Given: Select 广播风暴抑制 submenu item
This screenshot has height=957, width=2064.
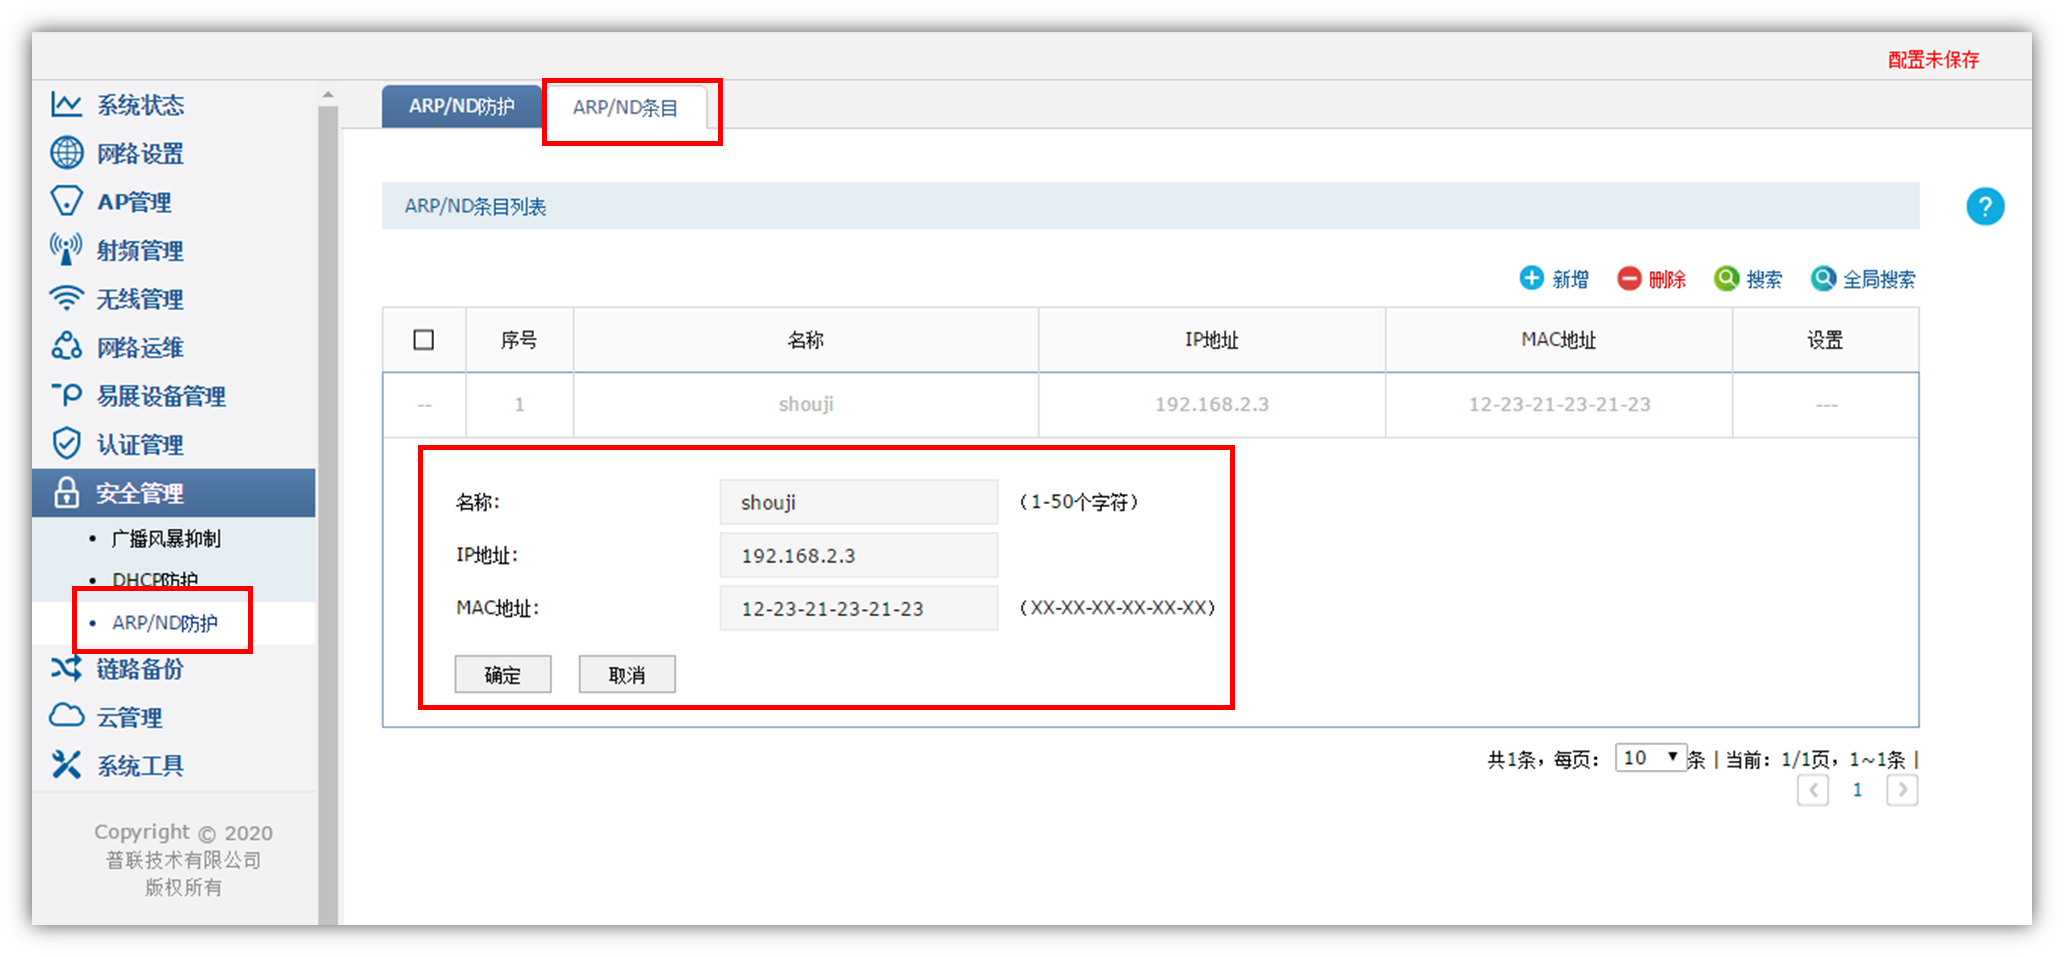Looking at the screenshot, I should (x=166, y=538).
